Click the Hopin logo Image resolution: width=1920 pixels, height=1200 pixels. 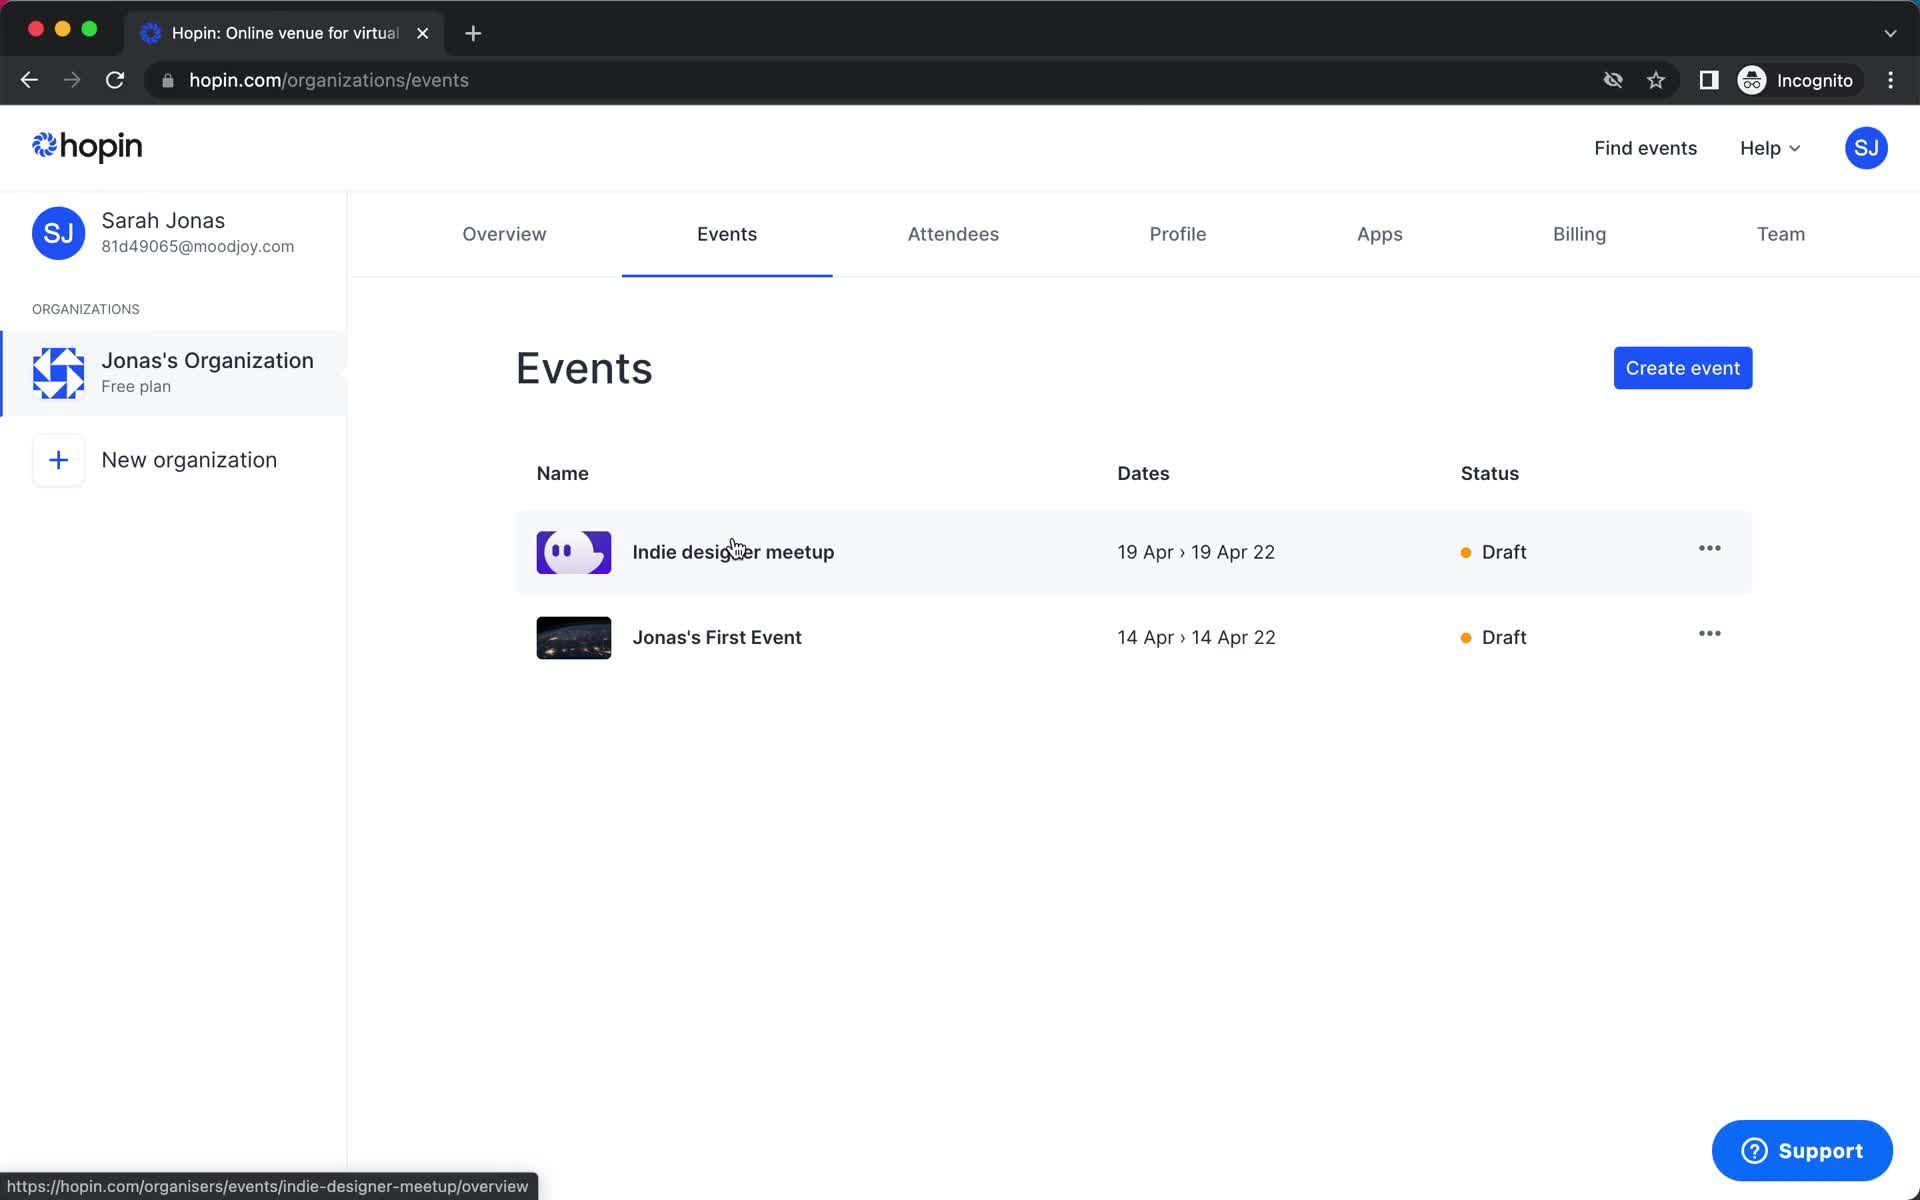click(x=87, y=147)
